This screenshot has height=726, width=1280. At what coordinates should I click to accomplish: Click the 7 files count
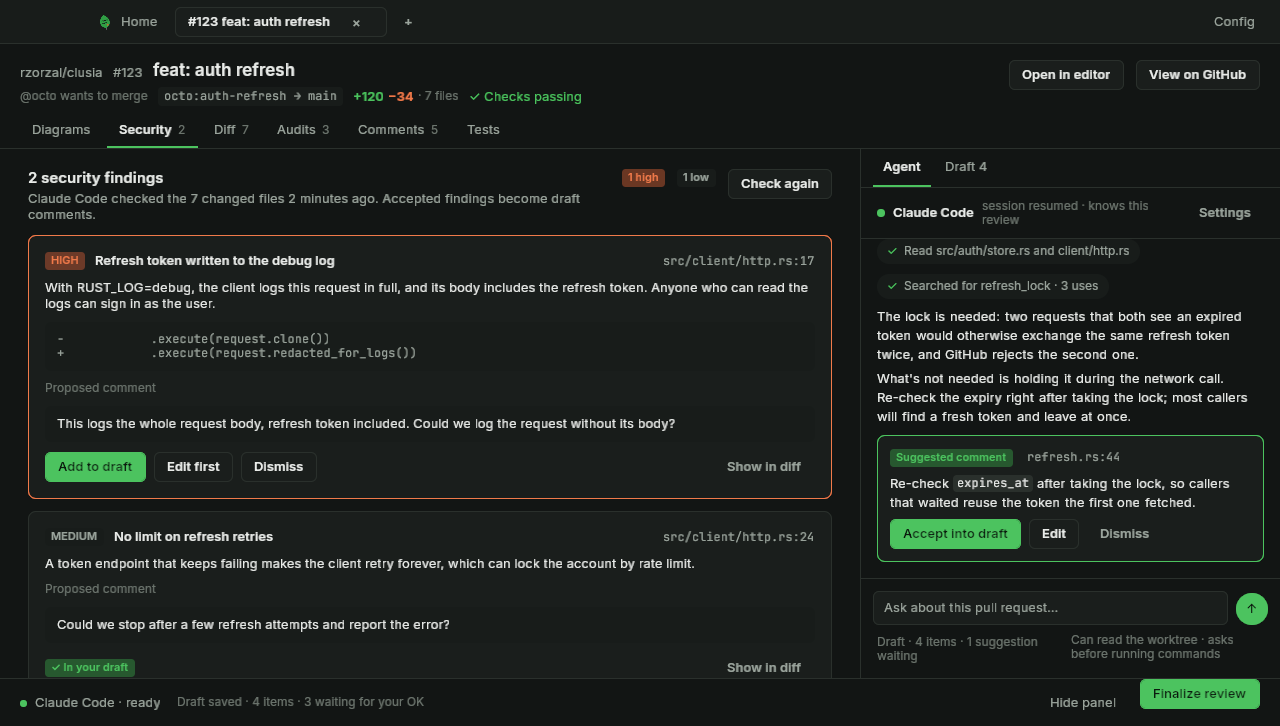[x=441, y=96]
